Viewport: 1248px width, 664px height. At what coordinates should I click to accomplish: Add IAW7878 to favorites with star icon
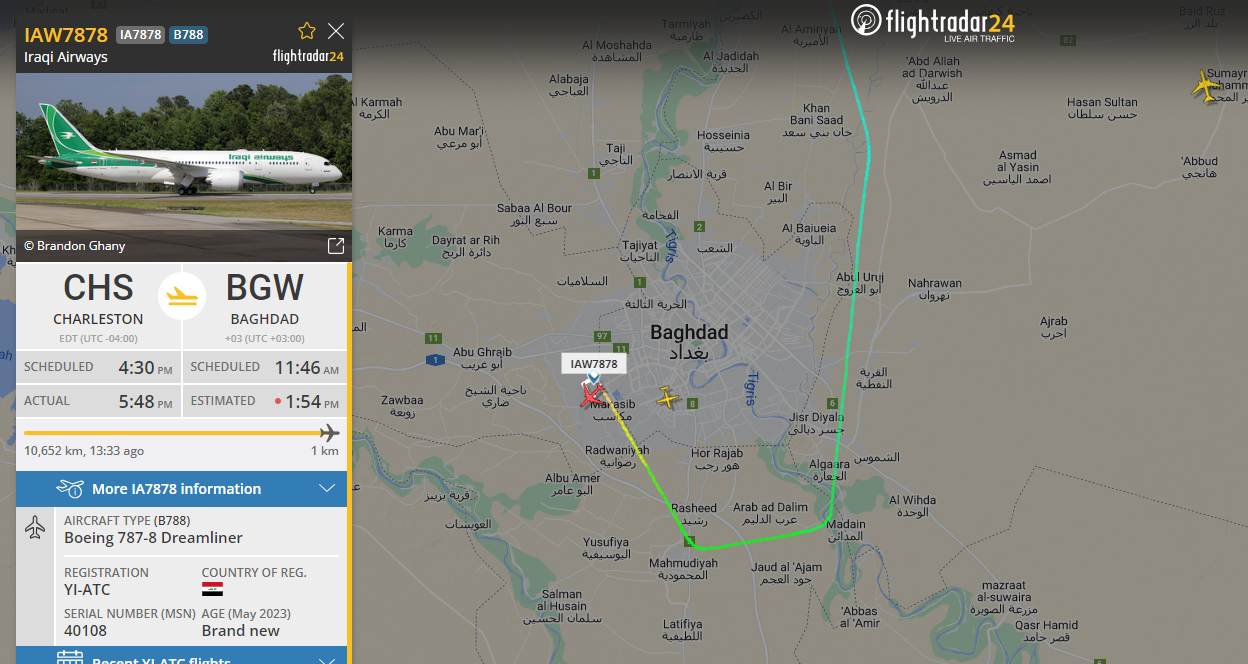[307, 31]
